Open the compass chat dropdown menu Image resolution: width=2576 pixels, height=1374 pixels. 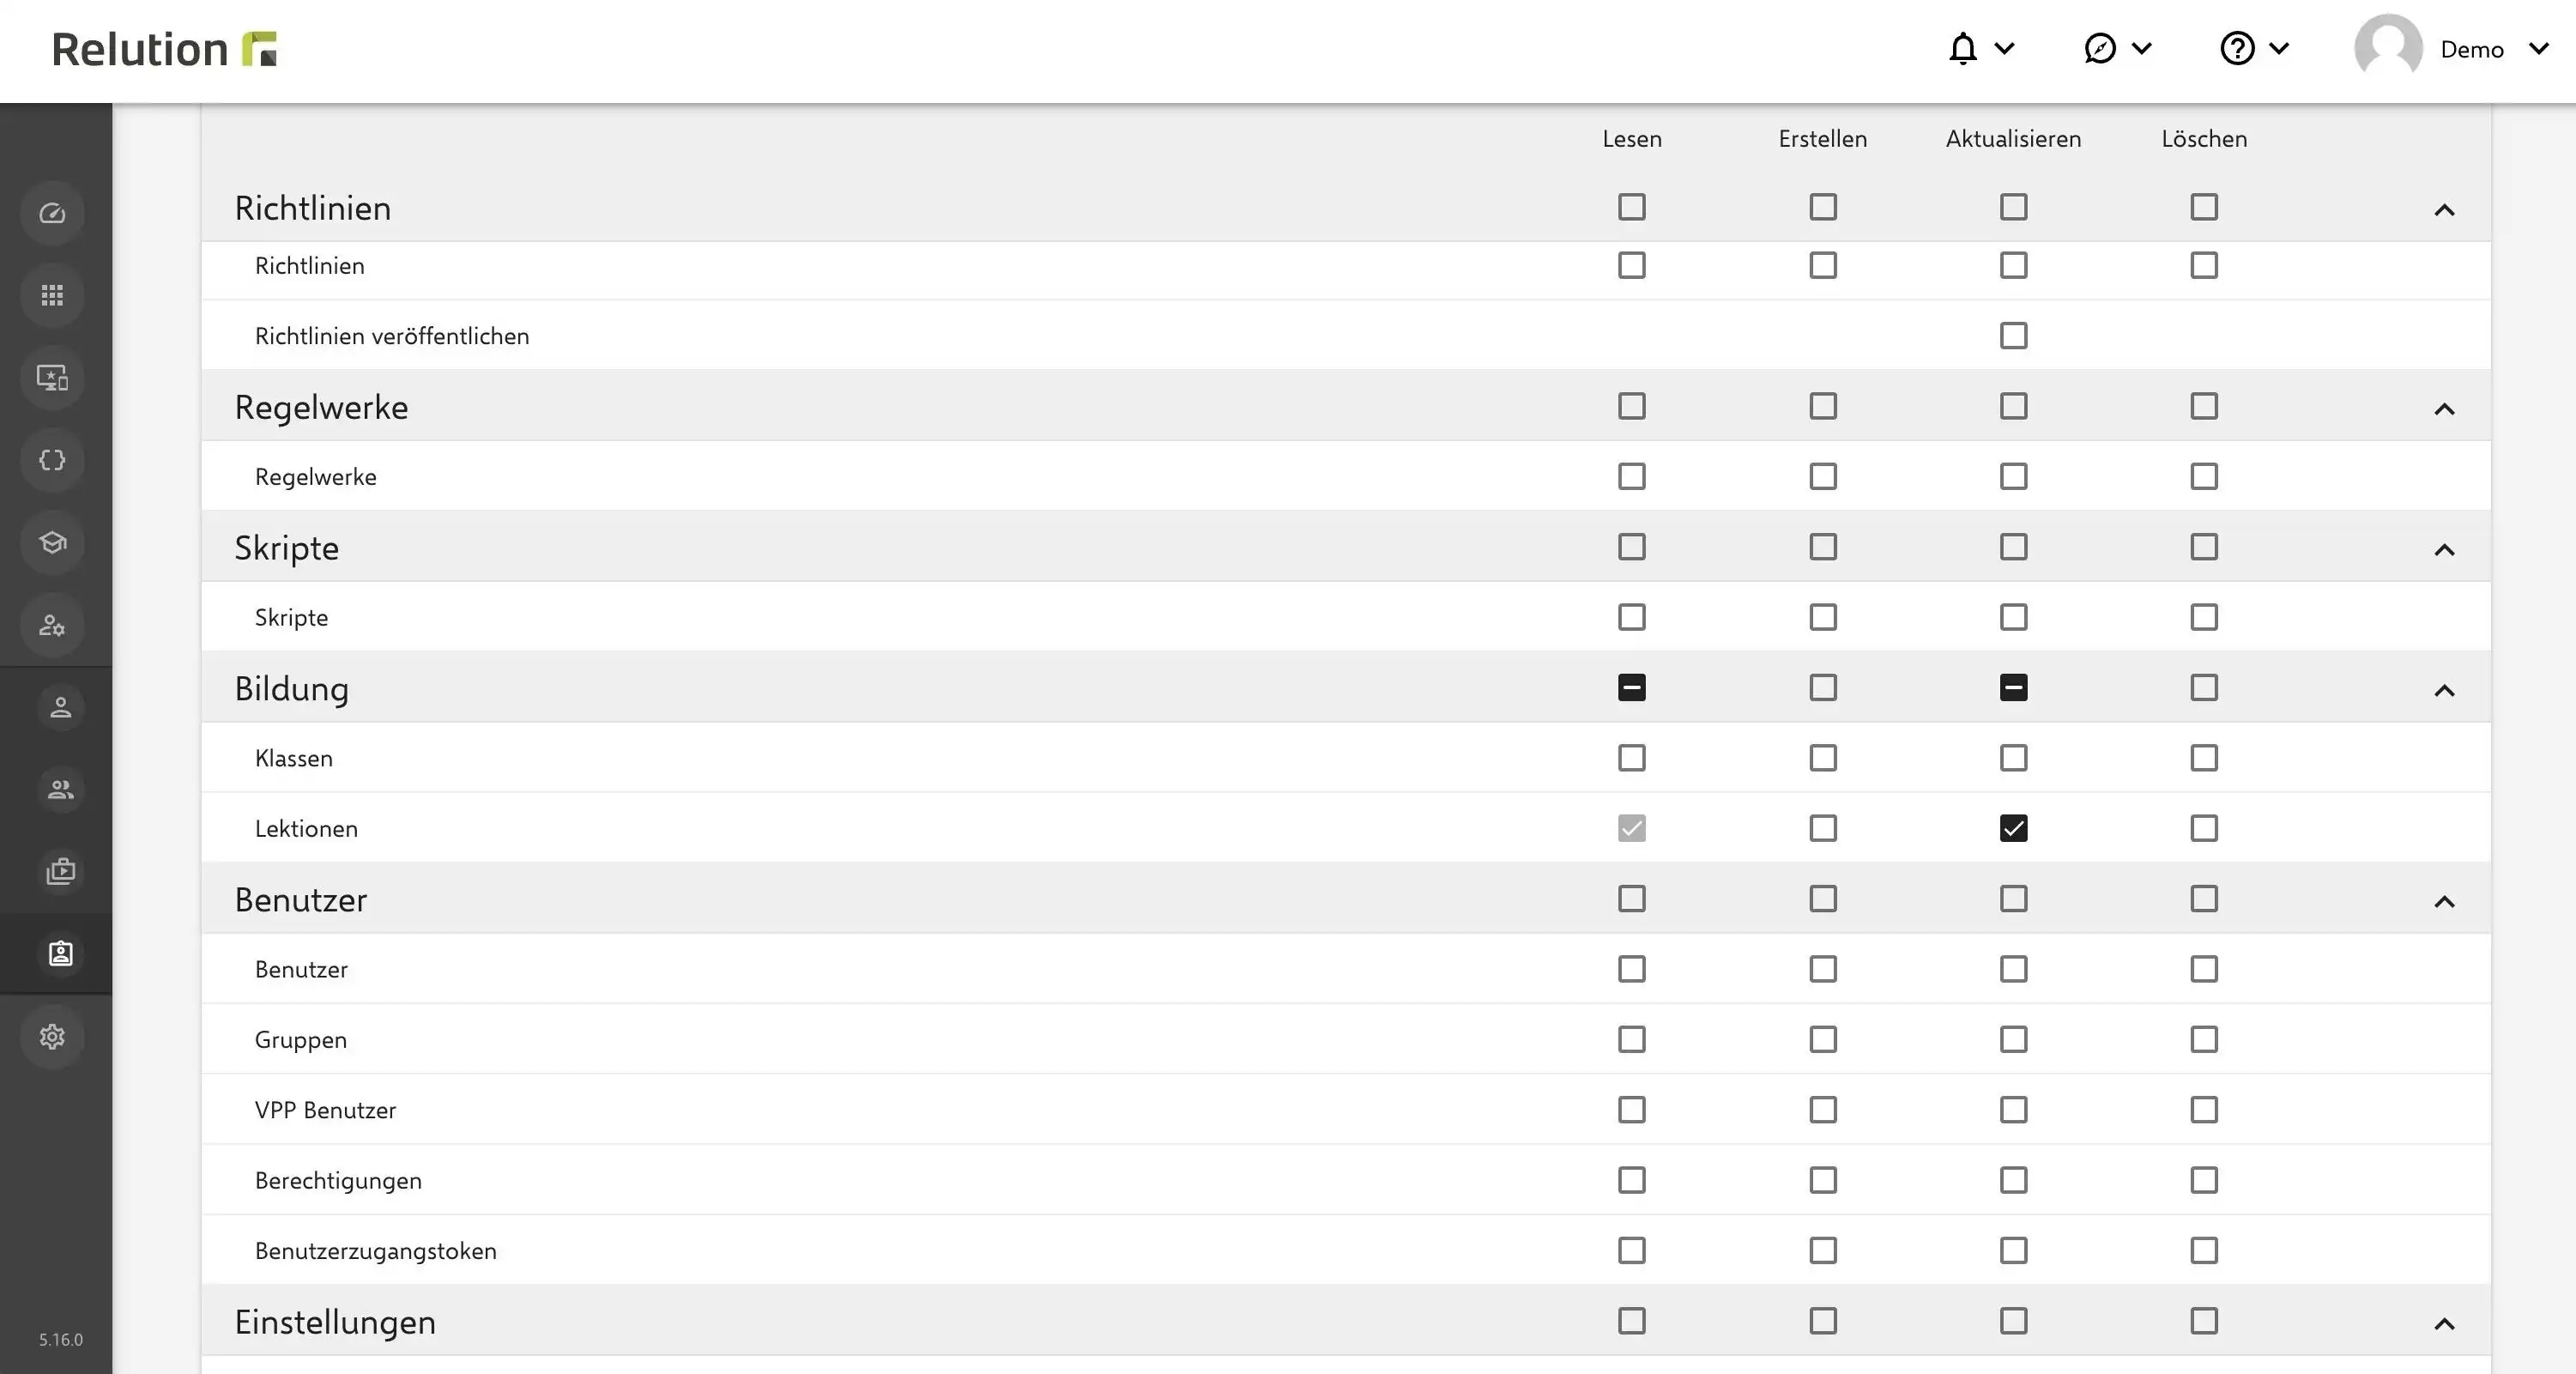2117,48
